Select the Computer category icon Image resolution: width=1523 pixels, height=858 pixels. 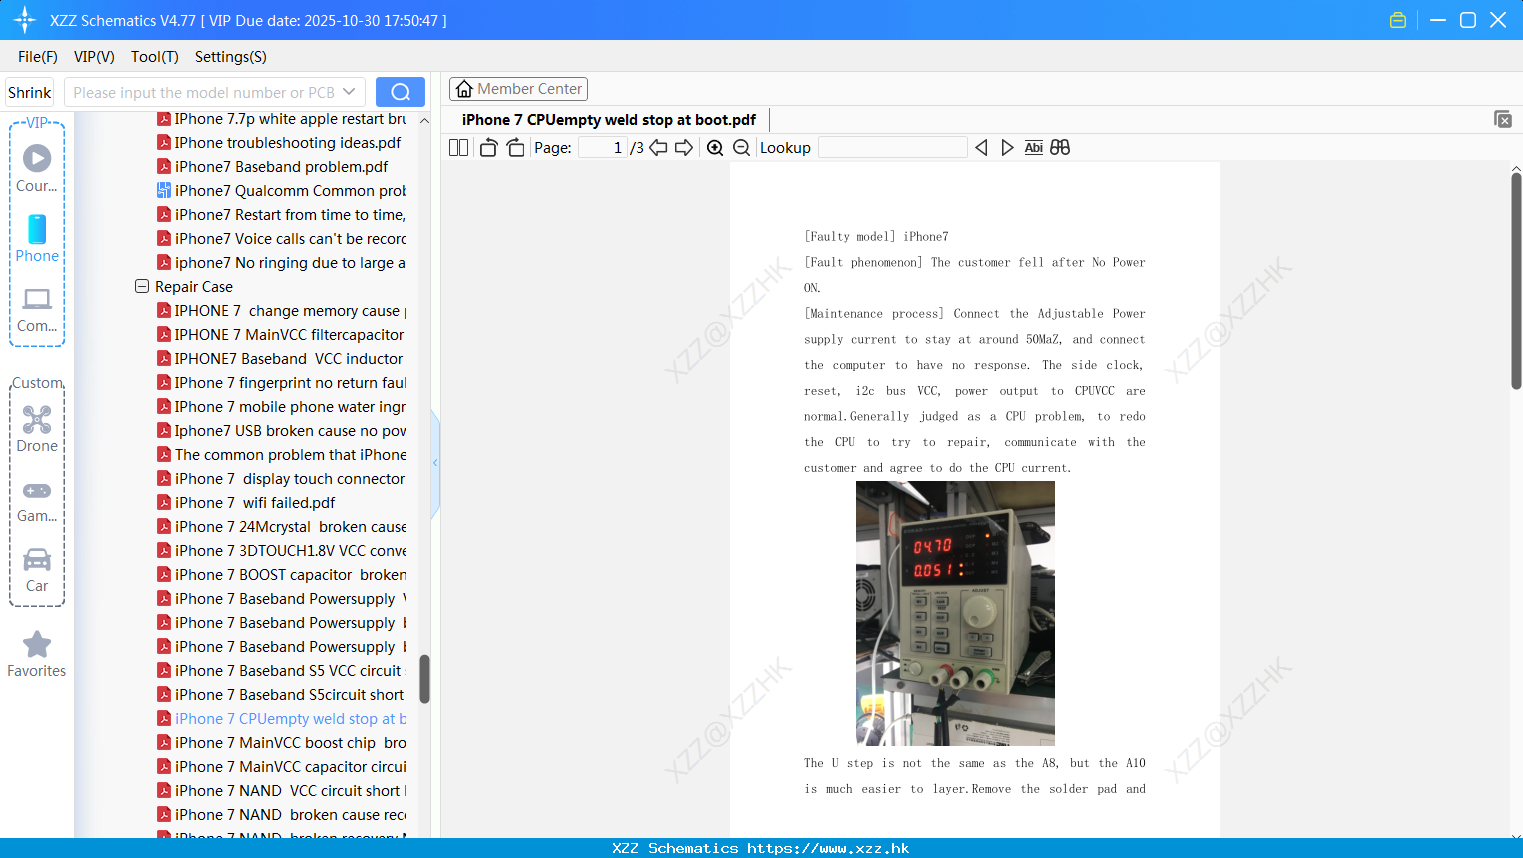[x=37, y=309]
